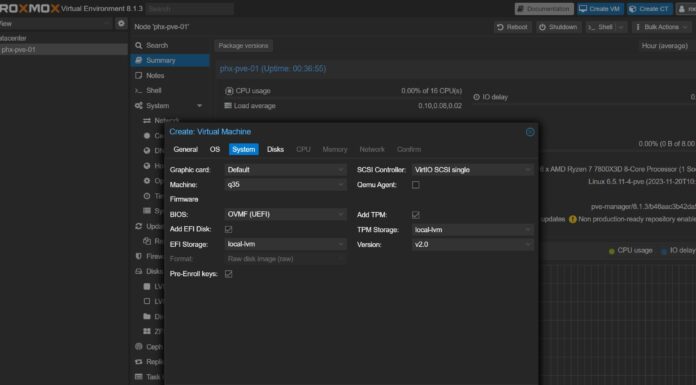Click the Replication icon in the node menu
696x385 pixels.
138,361
